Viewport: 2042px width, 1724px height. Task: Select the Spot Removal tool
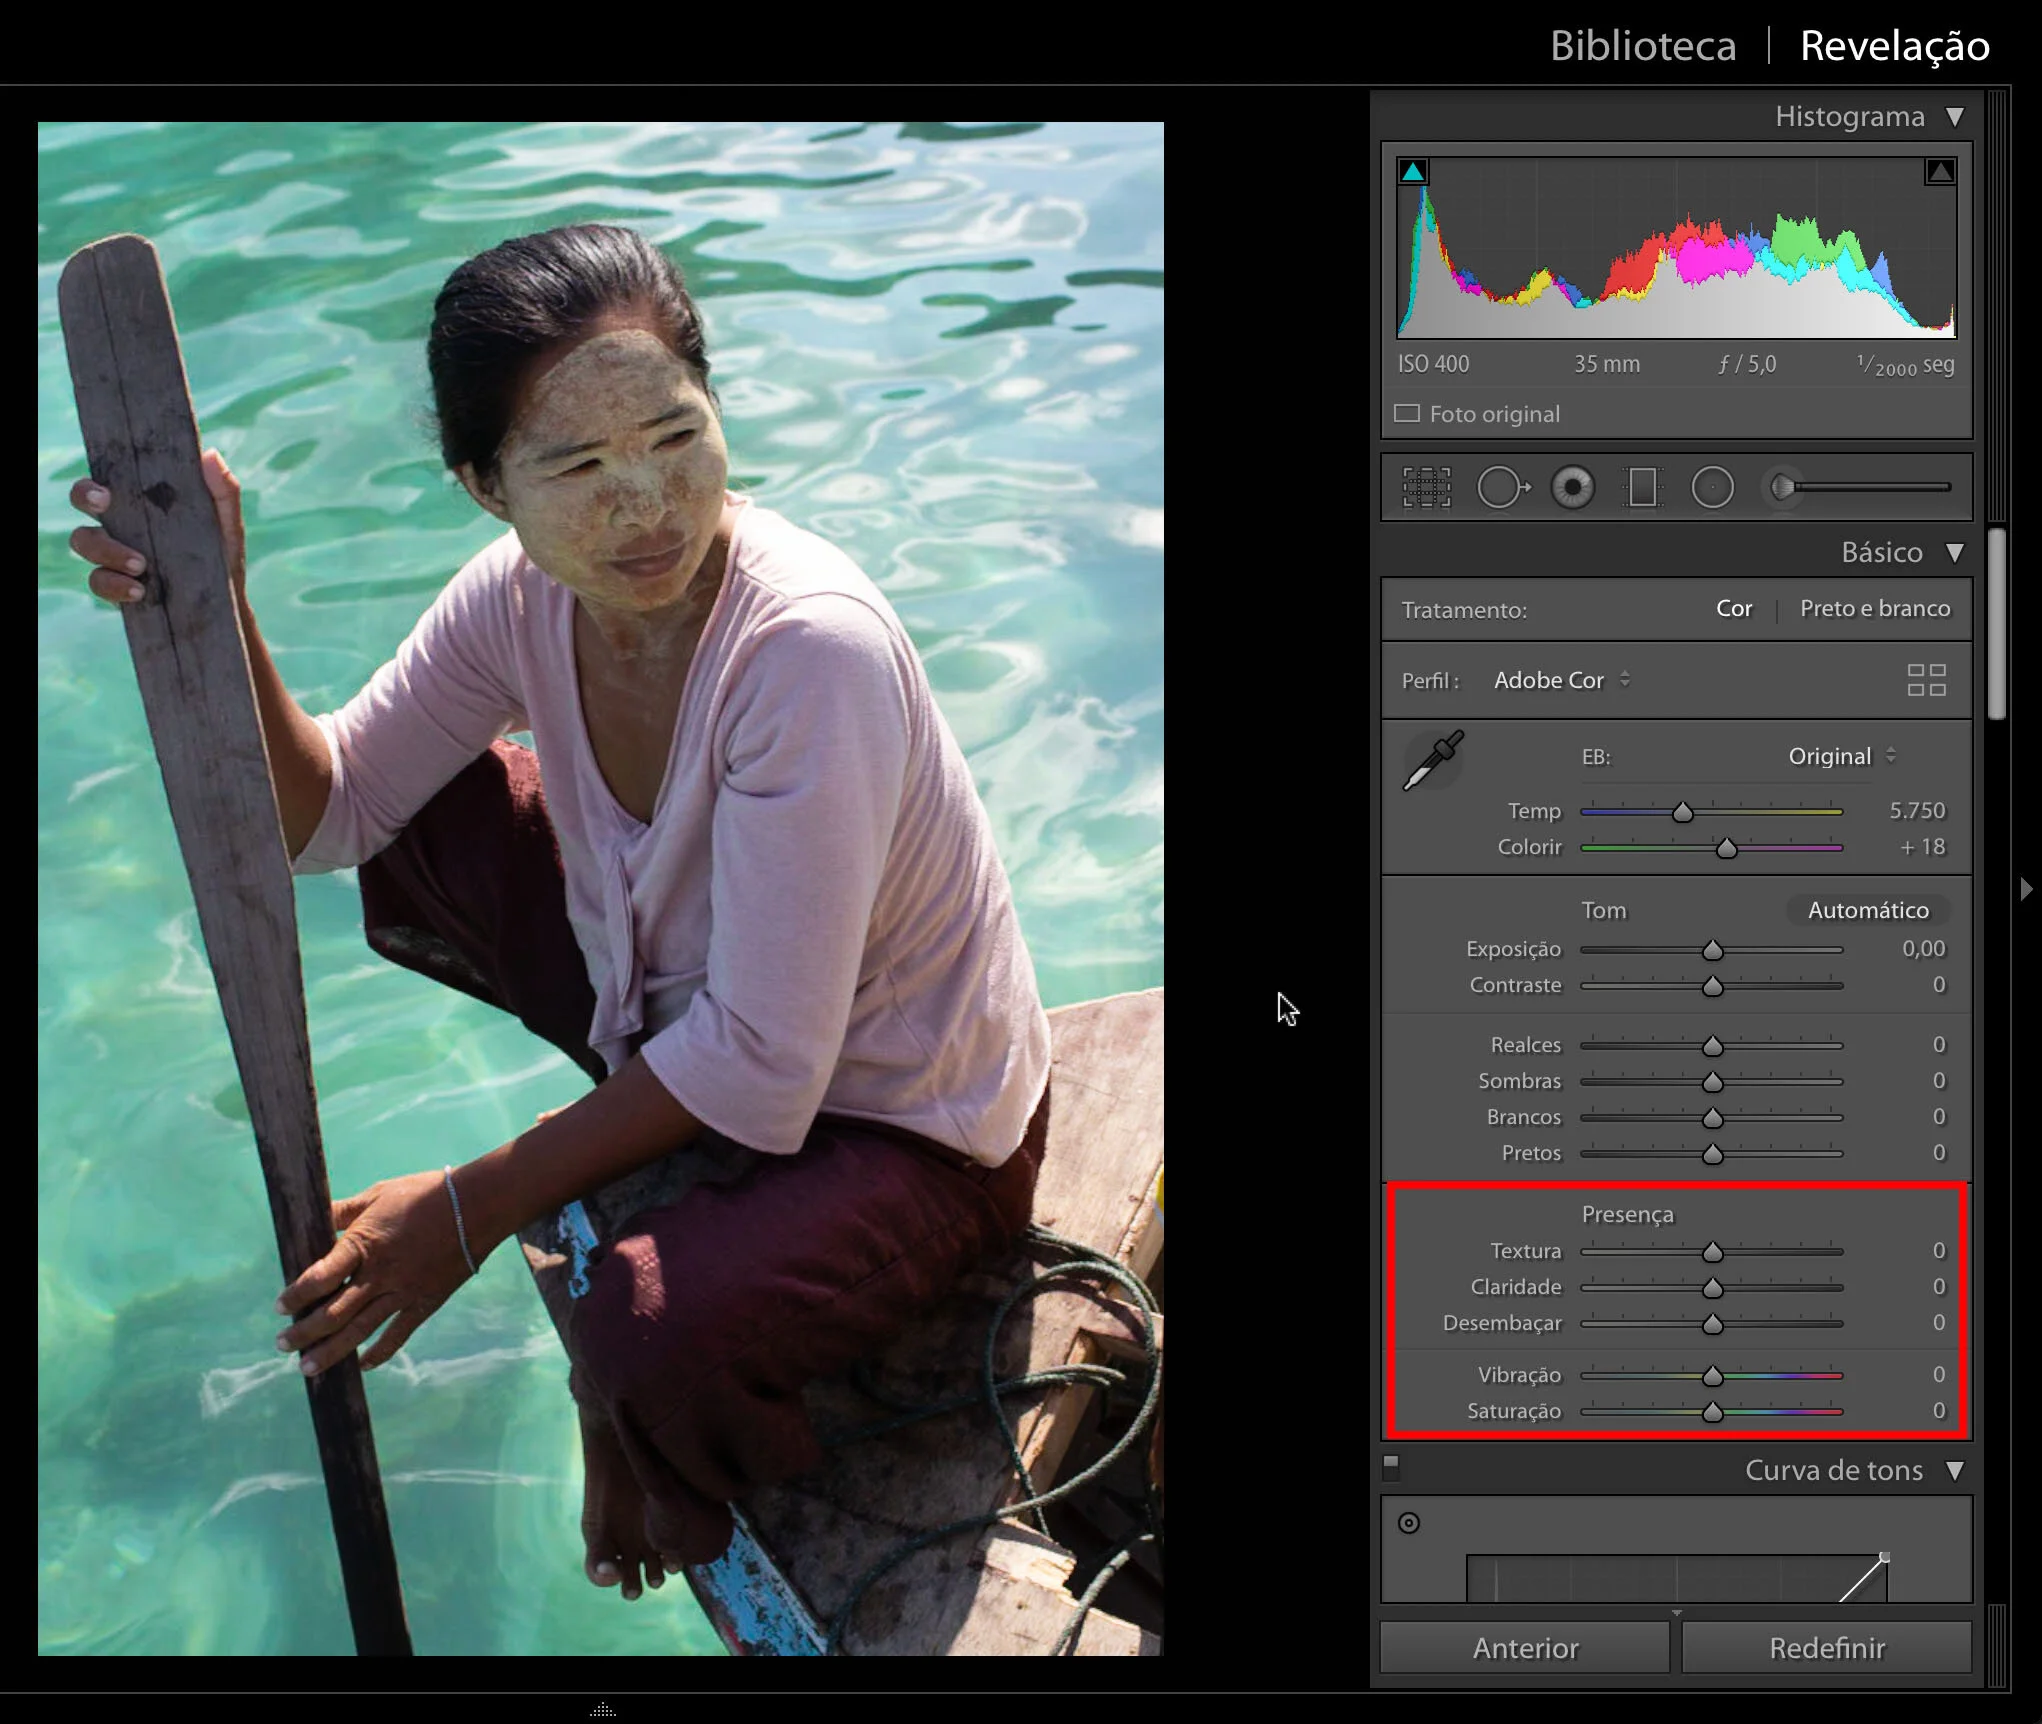coord(1502,488)
